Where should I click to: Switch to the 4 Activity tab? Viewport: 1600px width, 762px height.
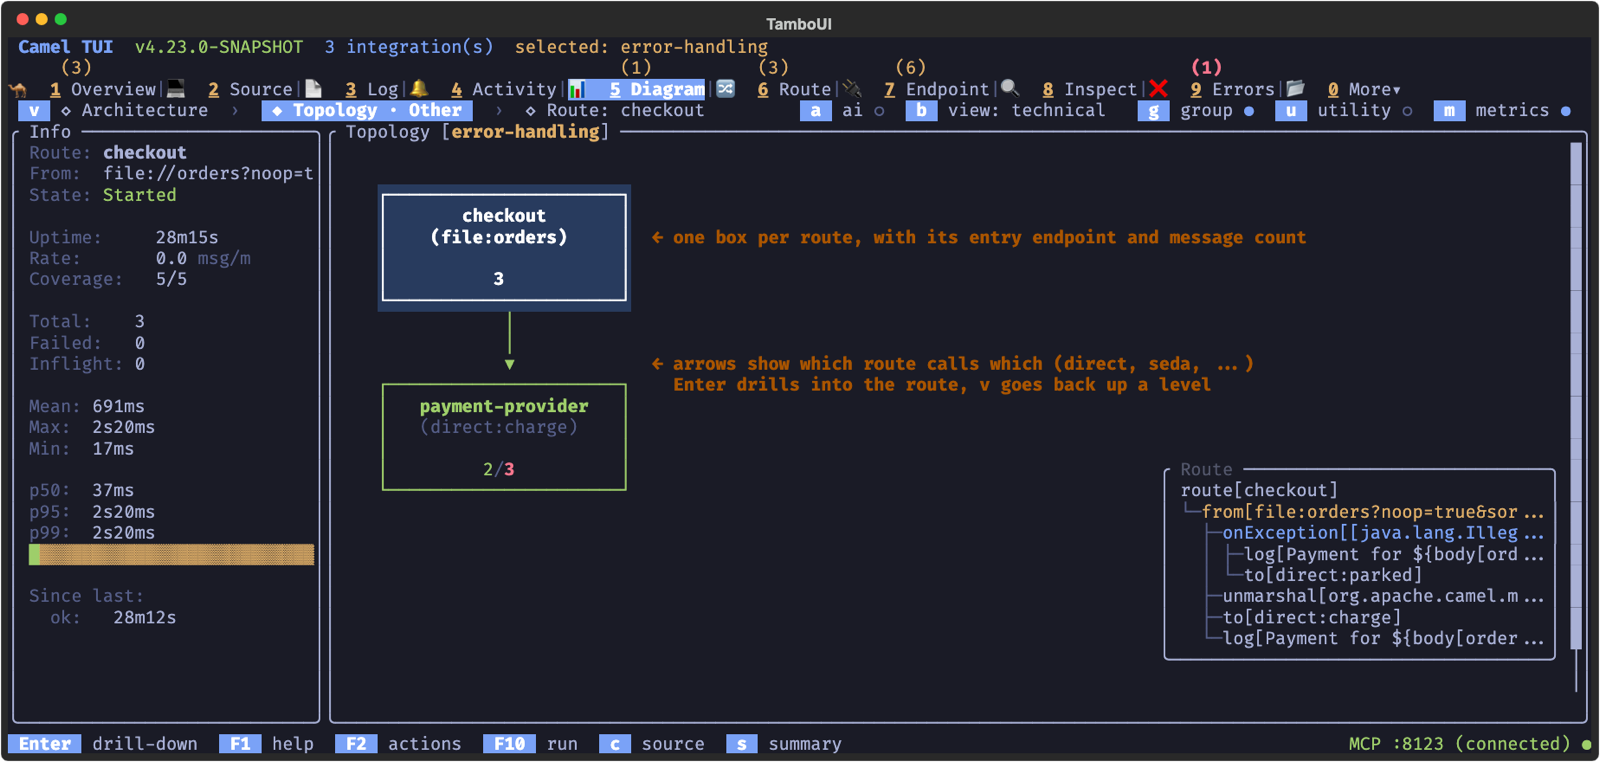(x=503, y=89)
